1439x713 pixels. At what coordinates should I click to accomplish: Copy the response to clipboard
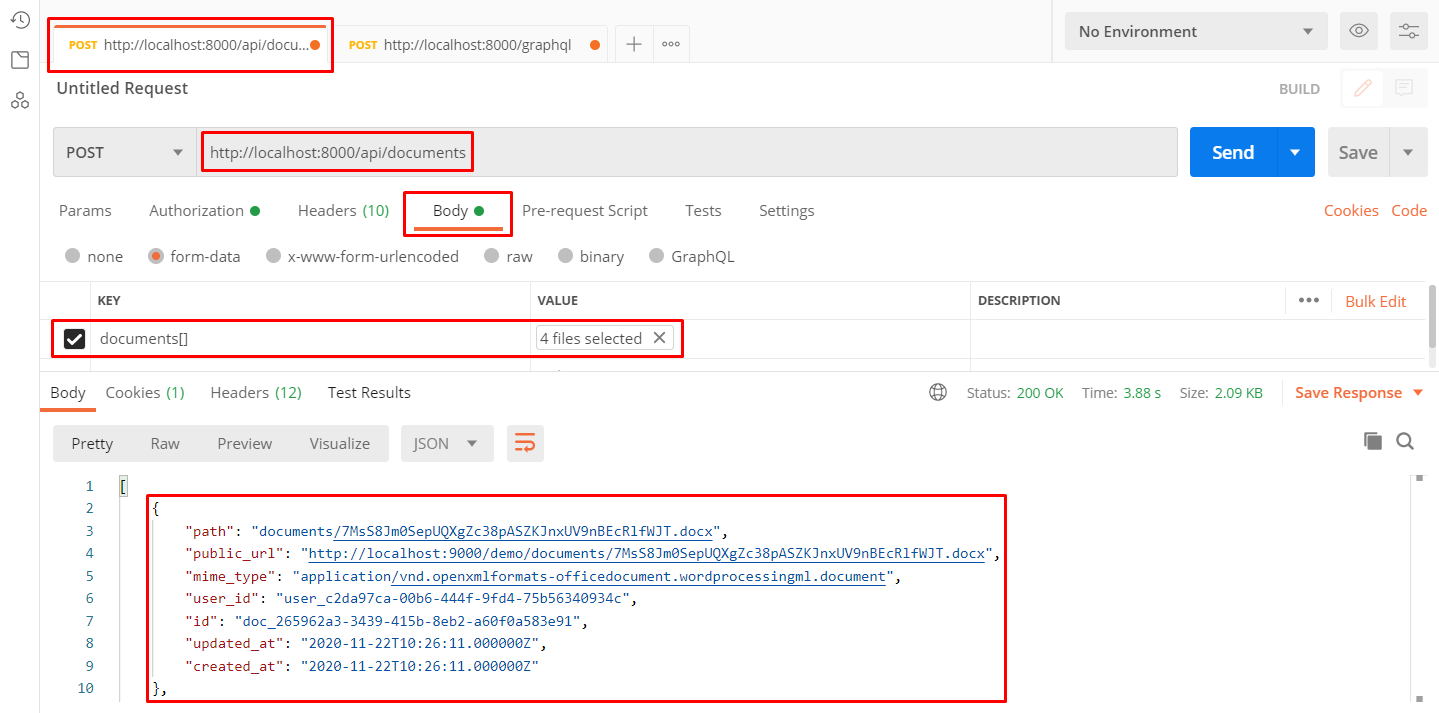1373,441
